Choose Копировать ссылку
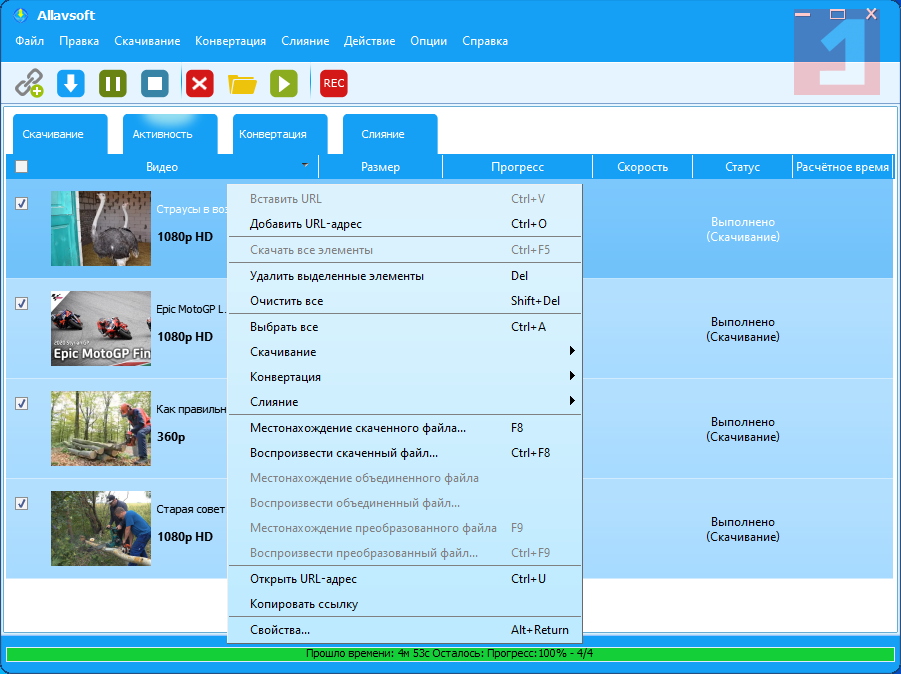The height and width of the screenshot is (674, 901). [x=405, y=604]
